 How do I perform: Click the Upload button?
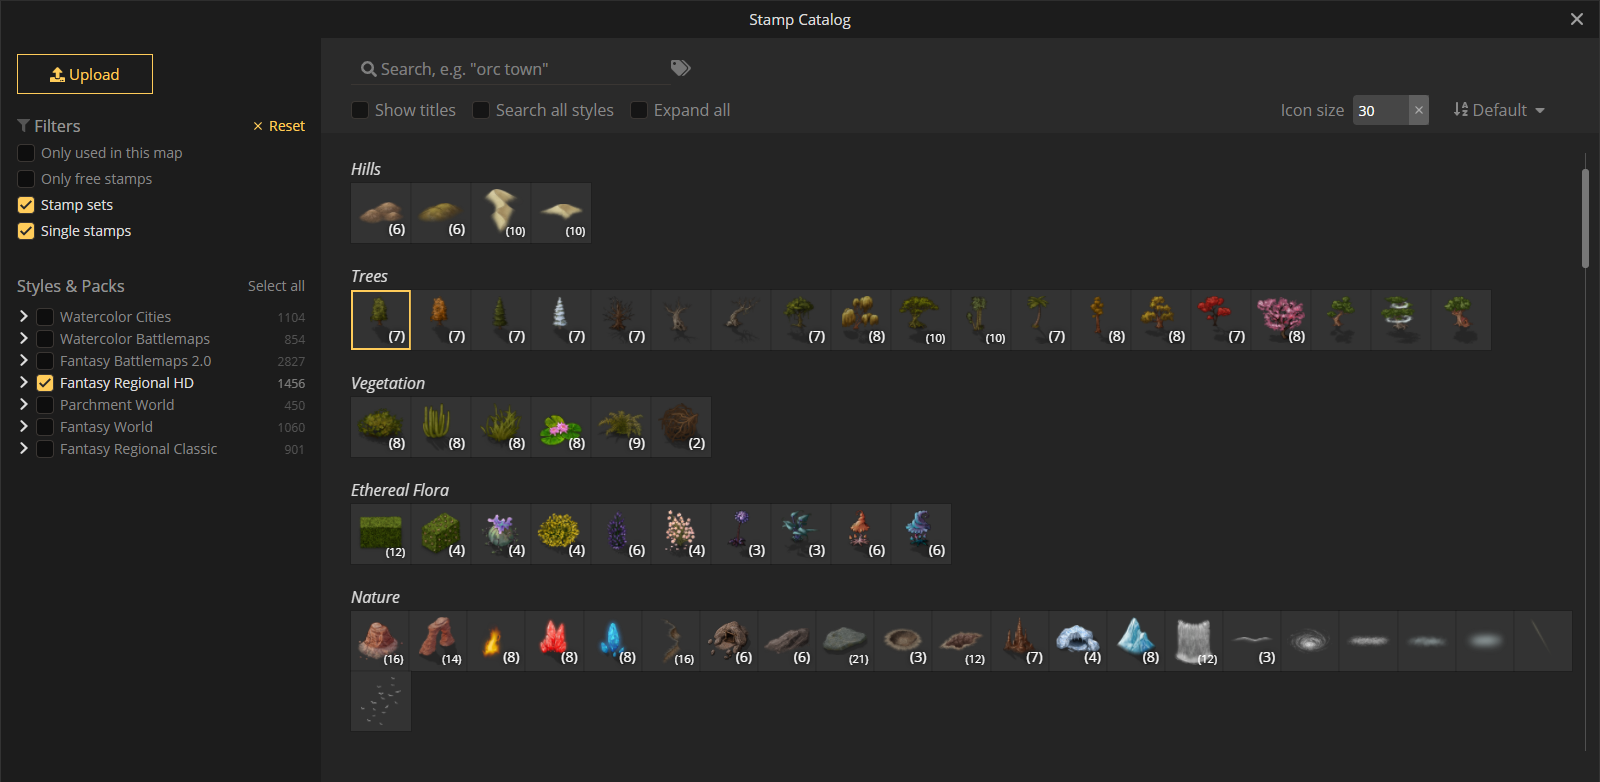click(85, 74)
